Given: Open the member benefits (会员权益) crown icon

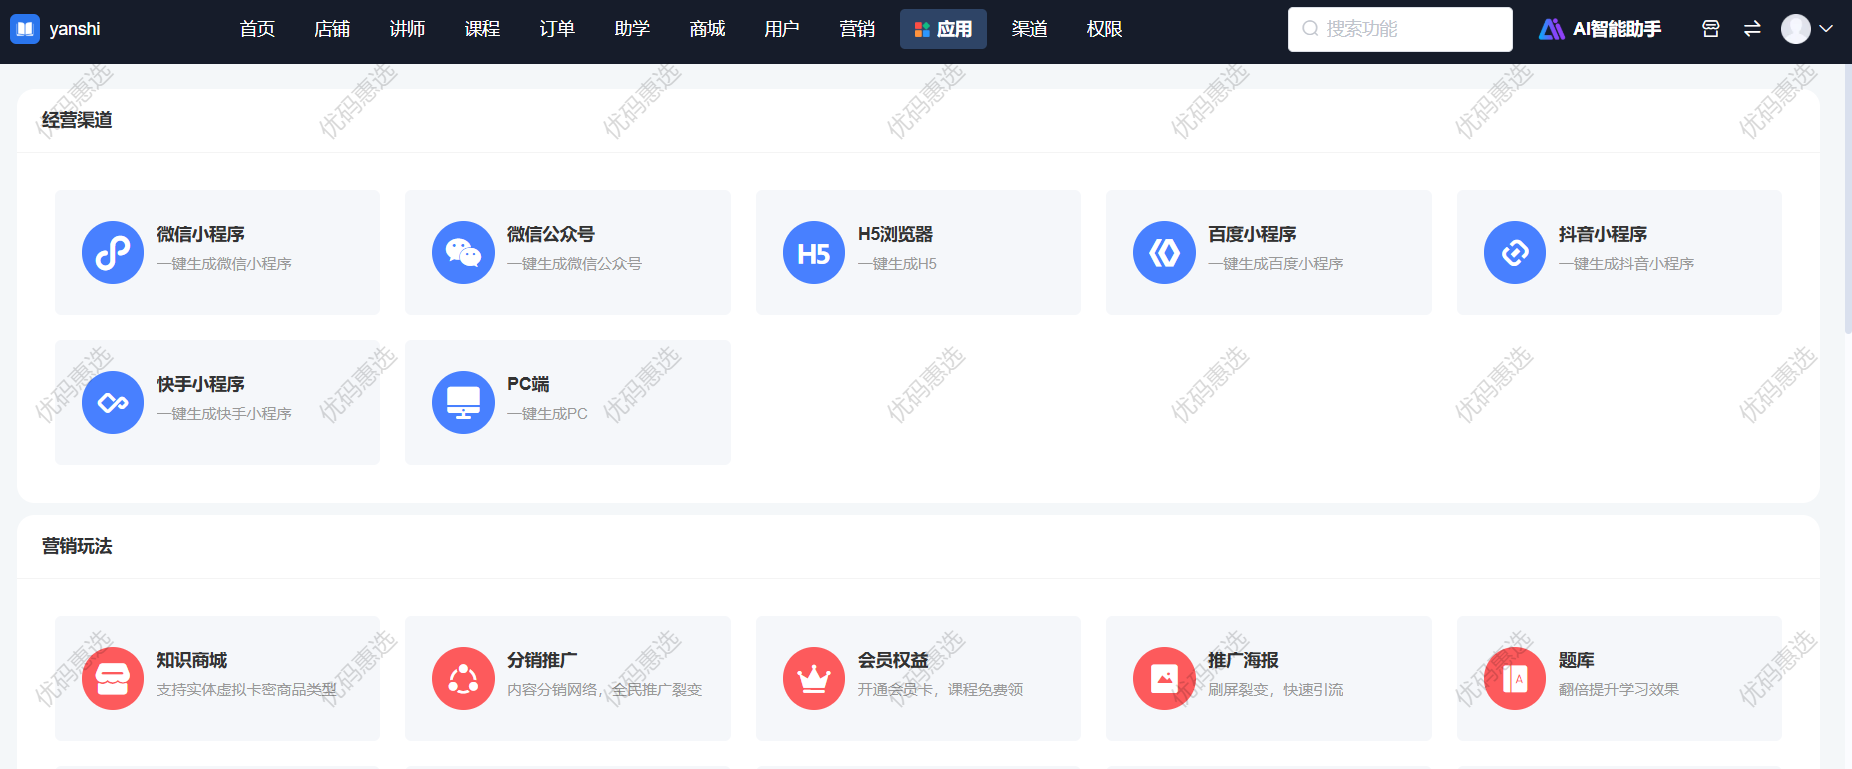Looking at the screenshot, I should pyautogui.click(x=814, y=679).
